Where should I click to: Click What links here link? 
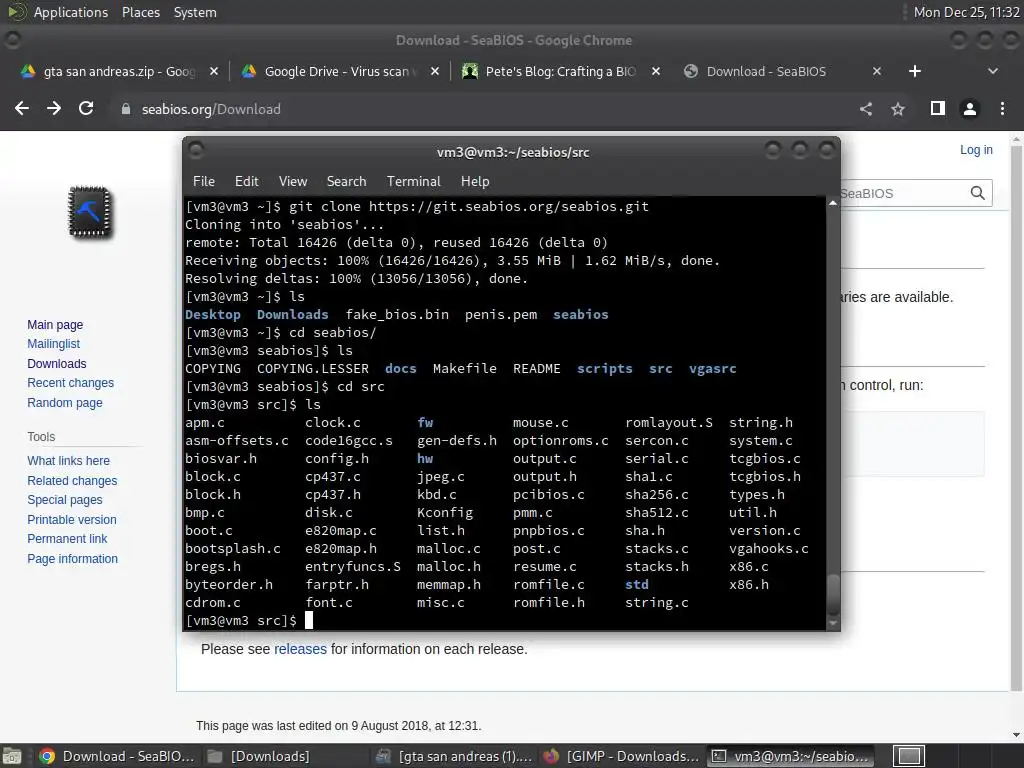tap(69, 460)
